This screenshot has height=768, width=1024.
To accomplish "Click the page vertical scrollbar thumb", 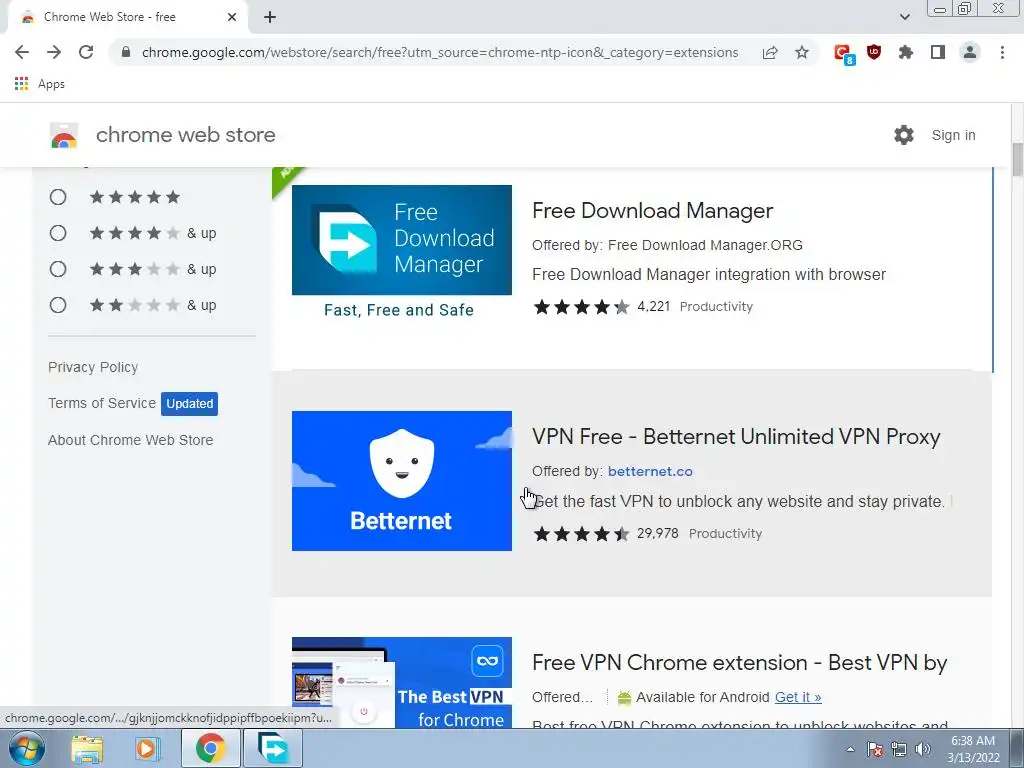I will [1017, 159].
